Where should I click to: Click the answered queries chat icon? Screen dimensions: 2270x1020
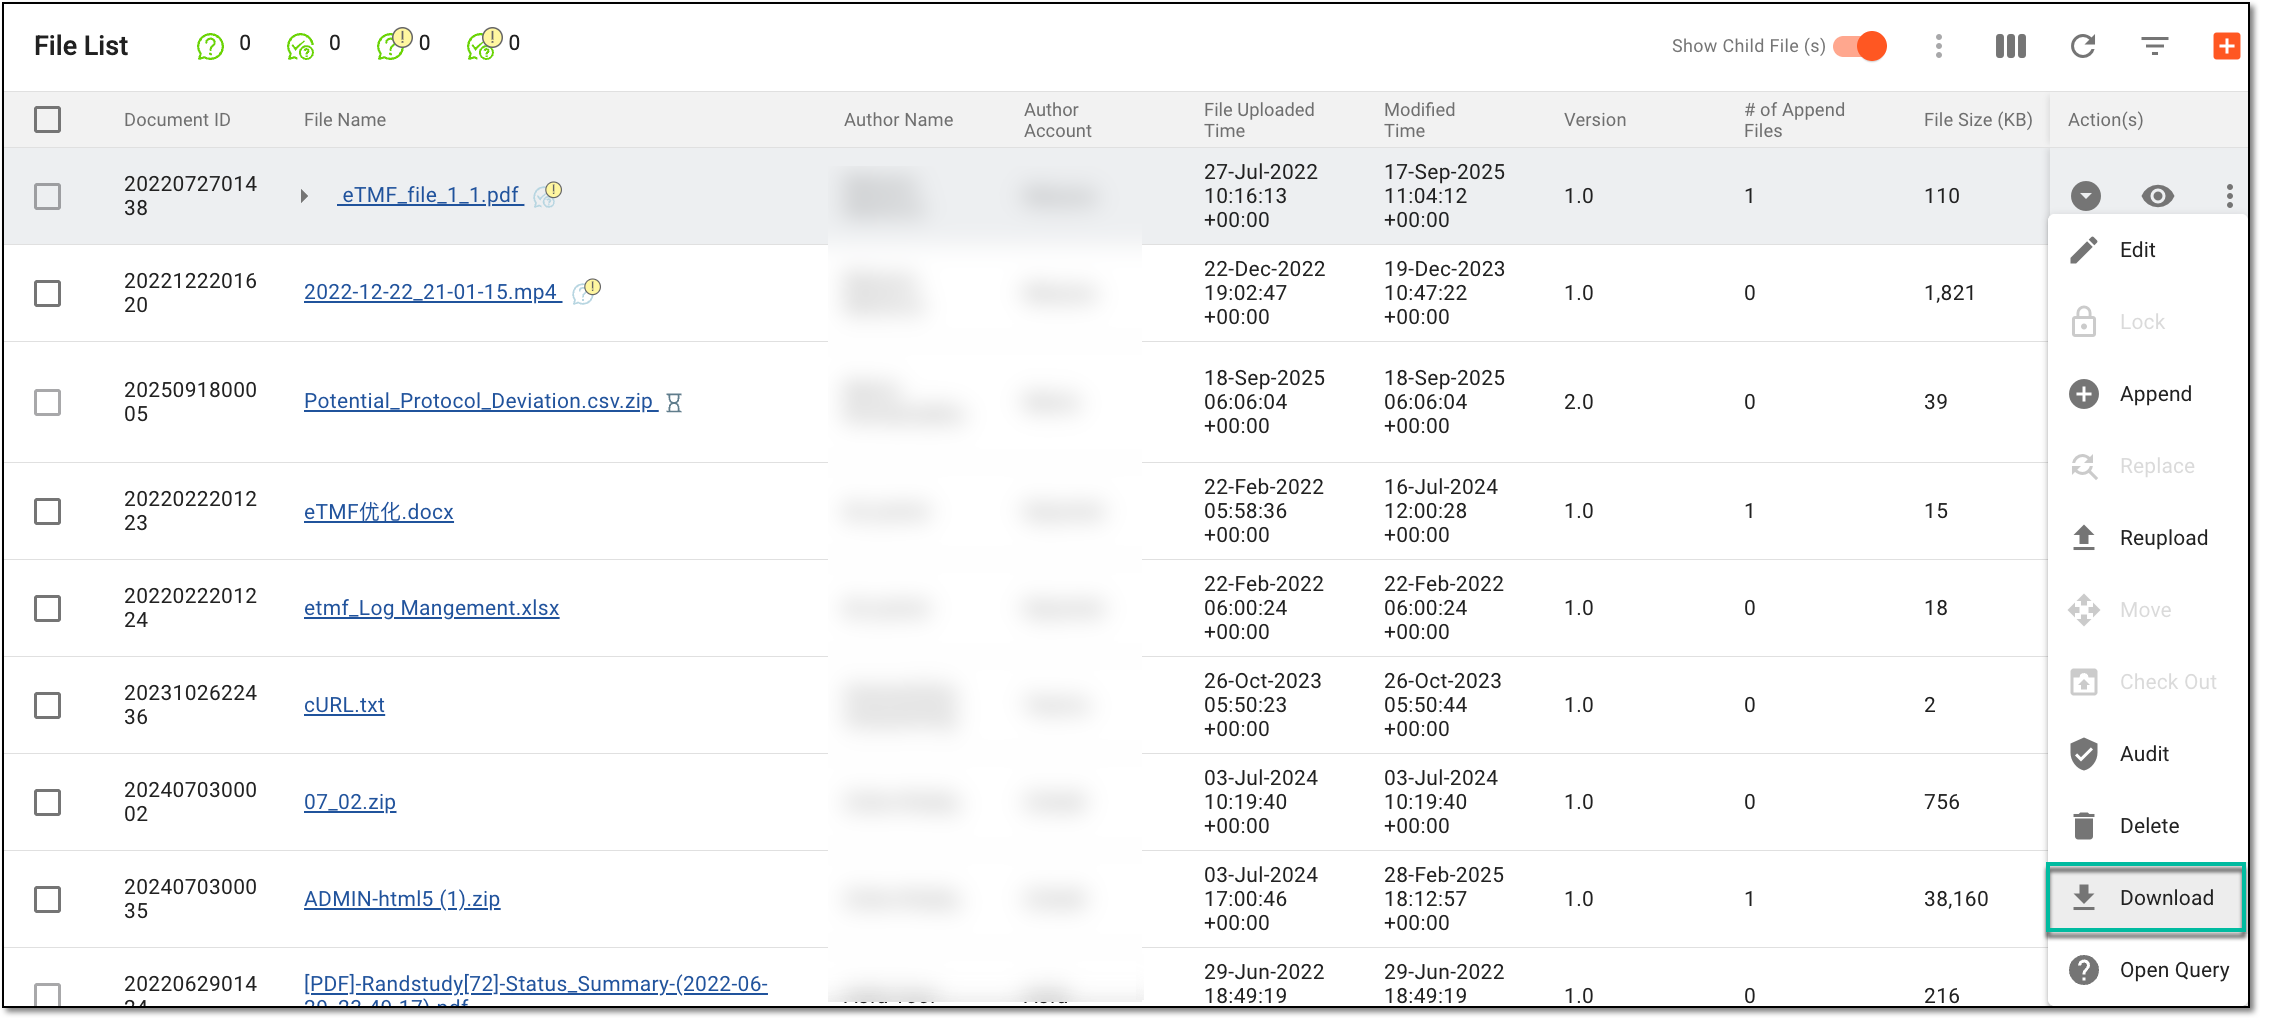[x=300, y=46]
